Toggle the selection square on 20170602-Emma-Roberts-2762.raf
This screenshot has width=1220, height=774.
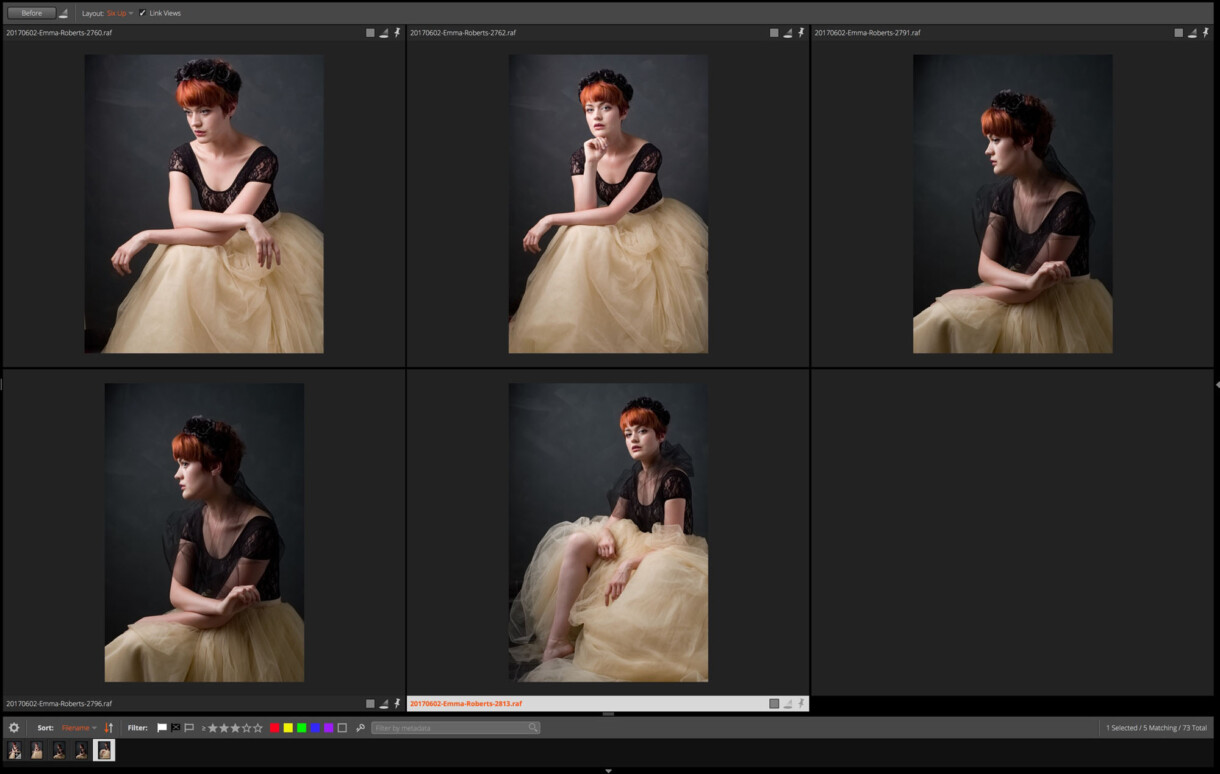coord(773,32)
